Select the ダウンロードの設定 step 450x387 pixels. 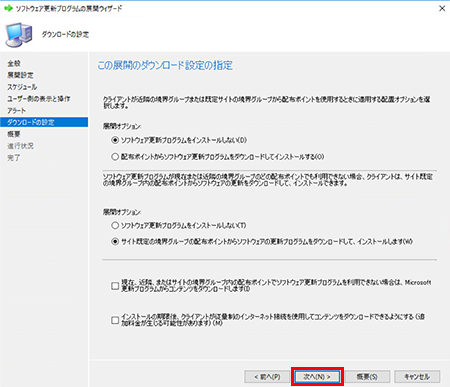[44, 122]
